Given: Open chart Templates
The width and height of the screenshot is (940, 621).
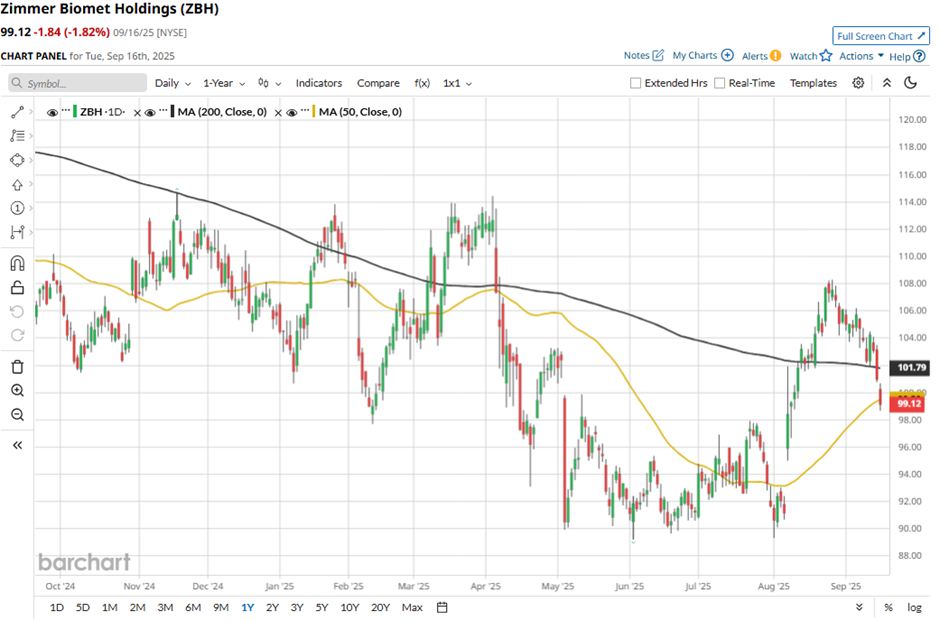Looking at the screenshot, I should click(813, 83).
